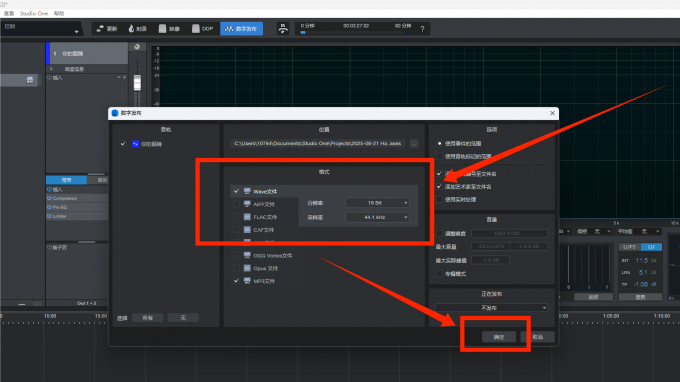
Task: Click the Update toolbar icon
Action: pyautogui.click(x=100, y=29)
